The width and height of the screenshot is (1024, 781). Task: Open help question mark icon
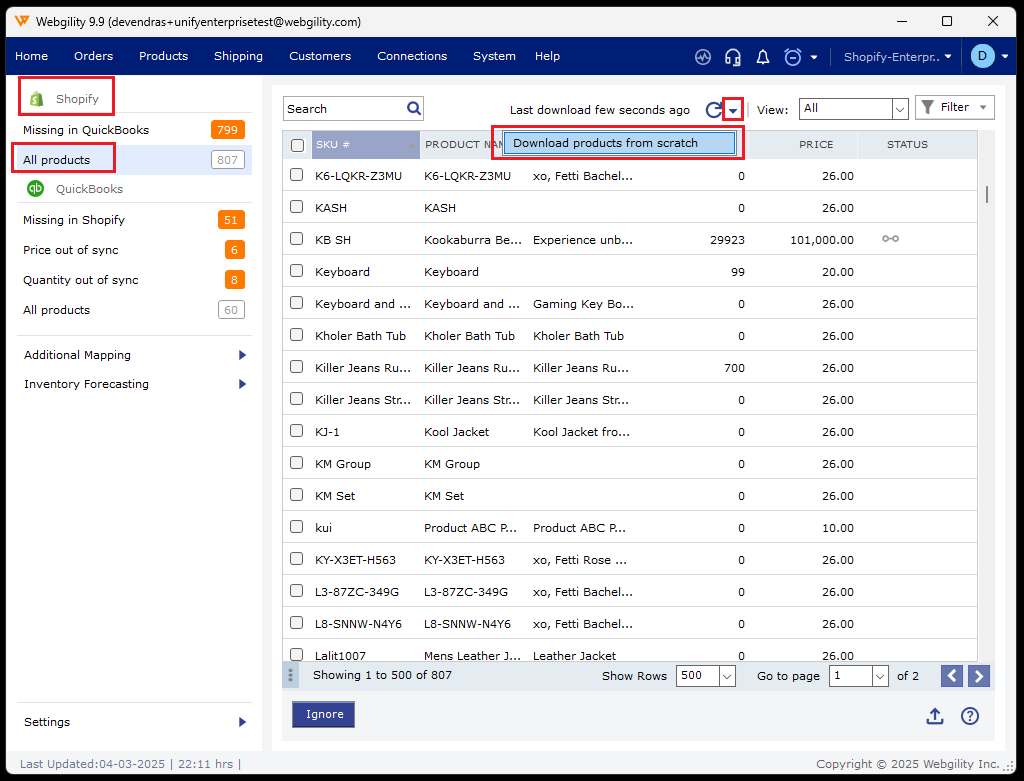pos(969,716)
